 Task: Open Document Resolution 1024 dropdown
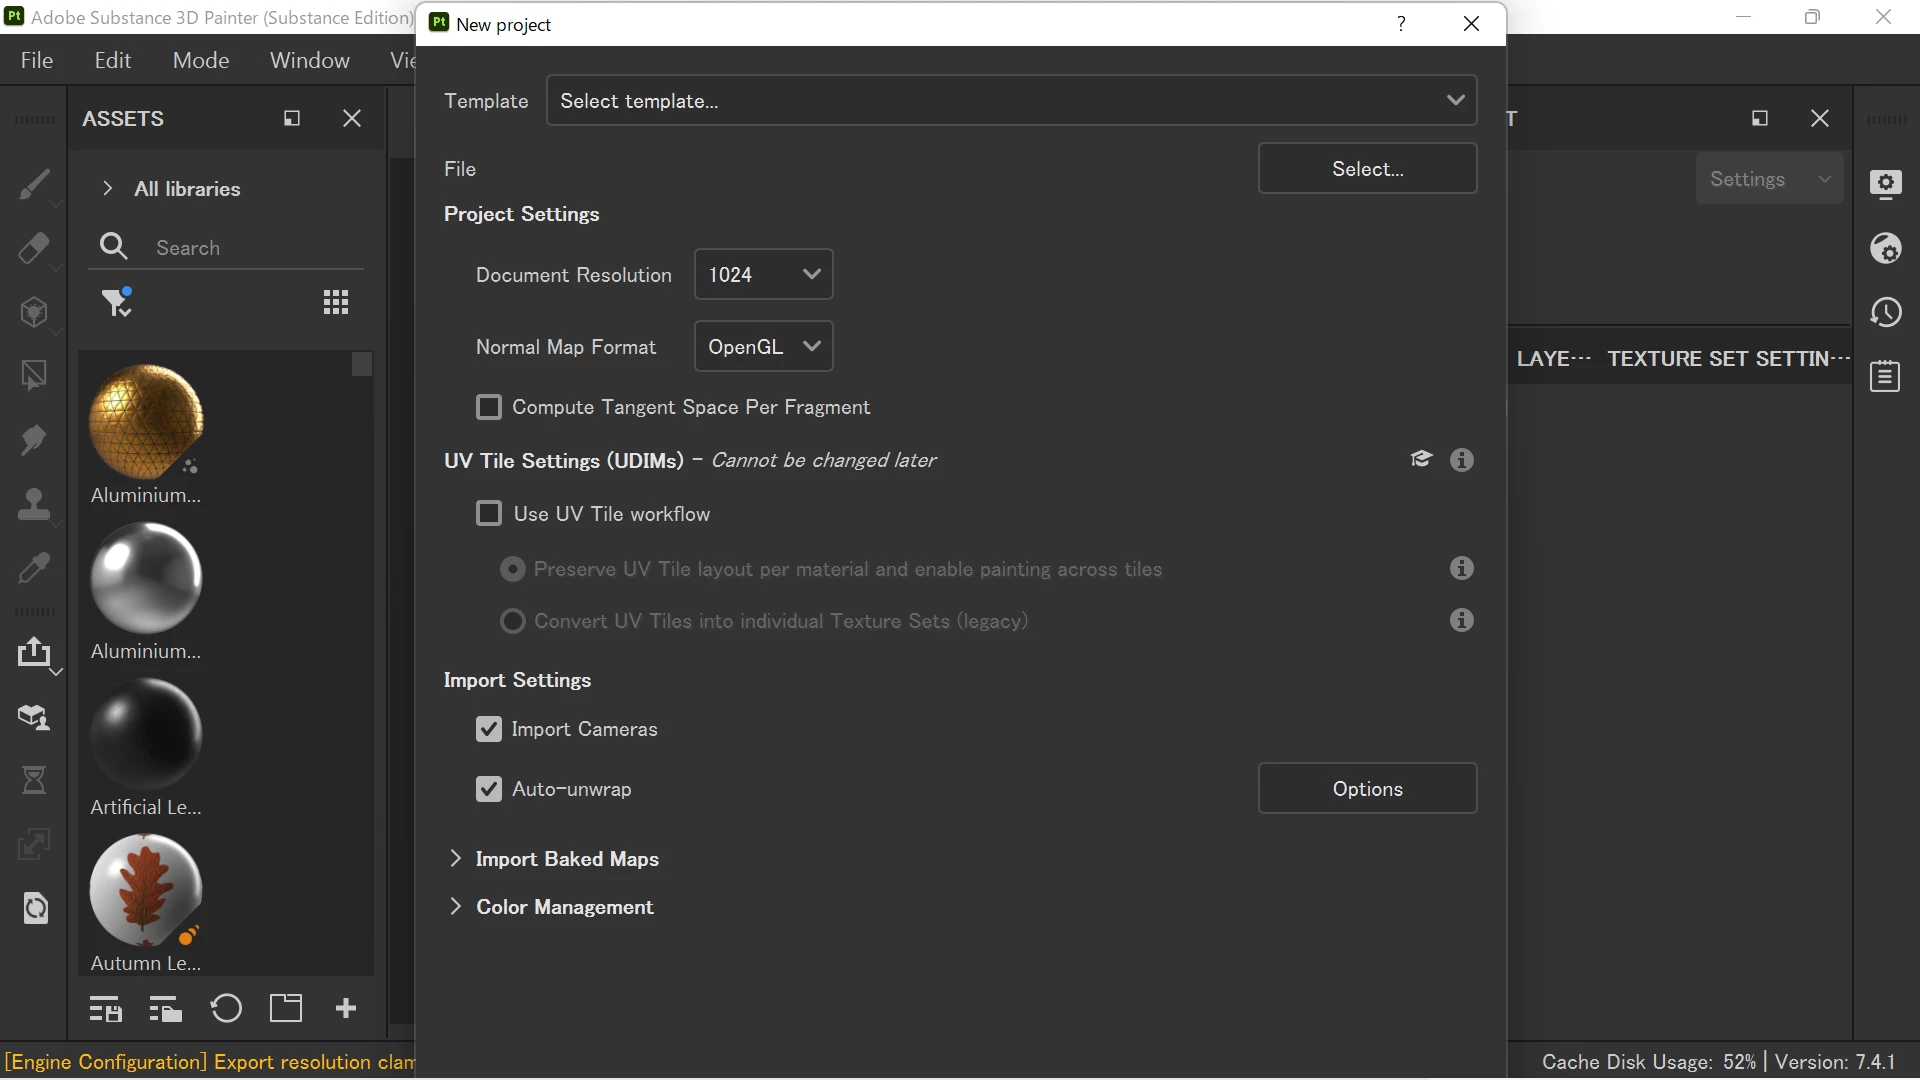(763, 275)
